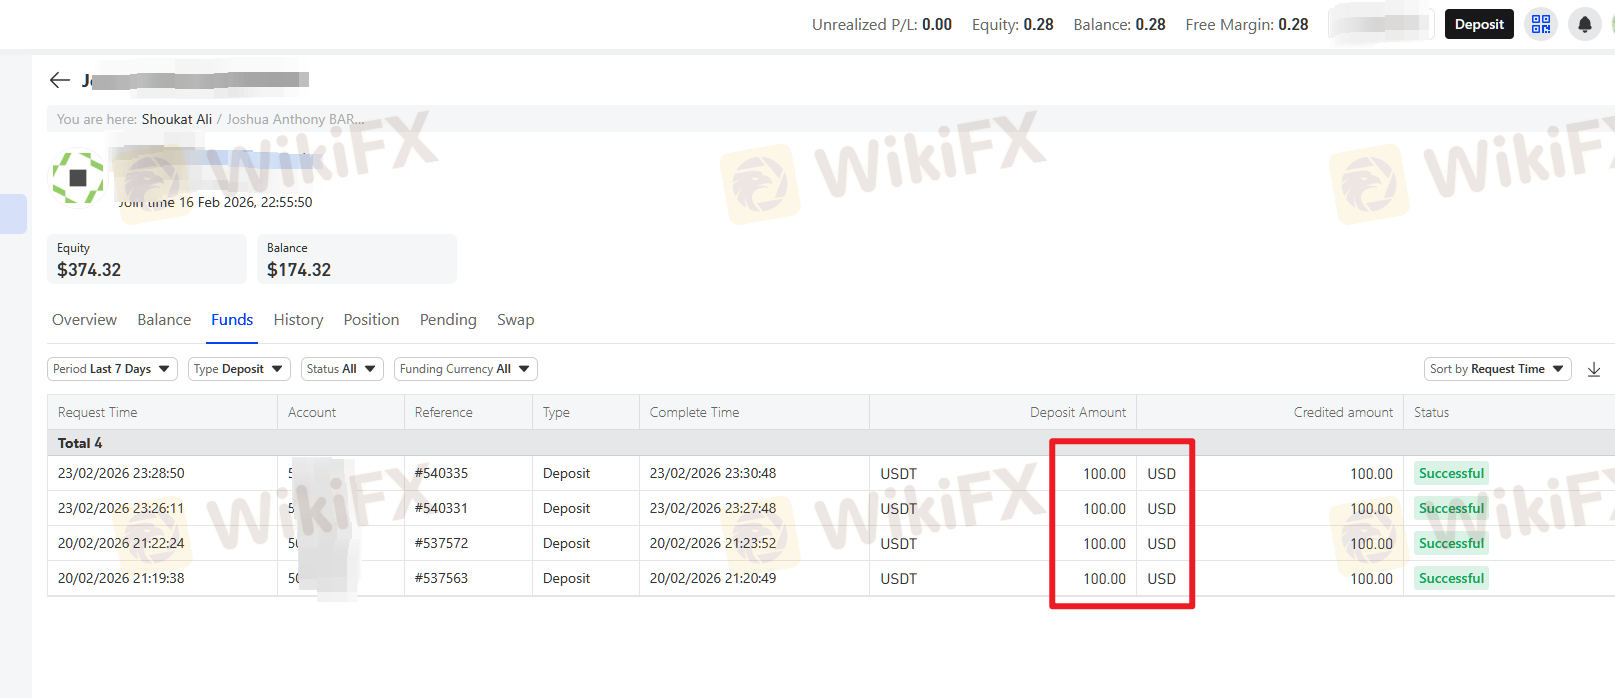
Task: Switch to the Balance tab
Action: [164, 320]
